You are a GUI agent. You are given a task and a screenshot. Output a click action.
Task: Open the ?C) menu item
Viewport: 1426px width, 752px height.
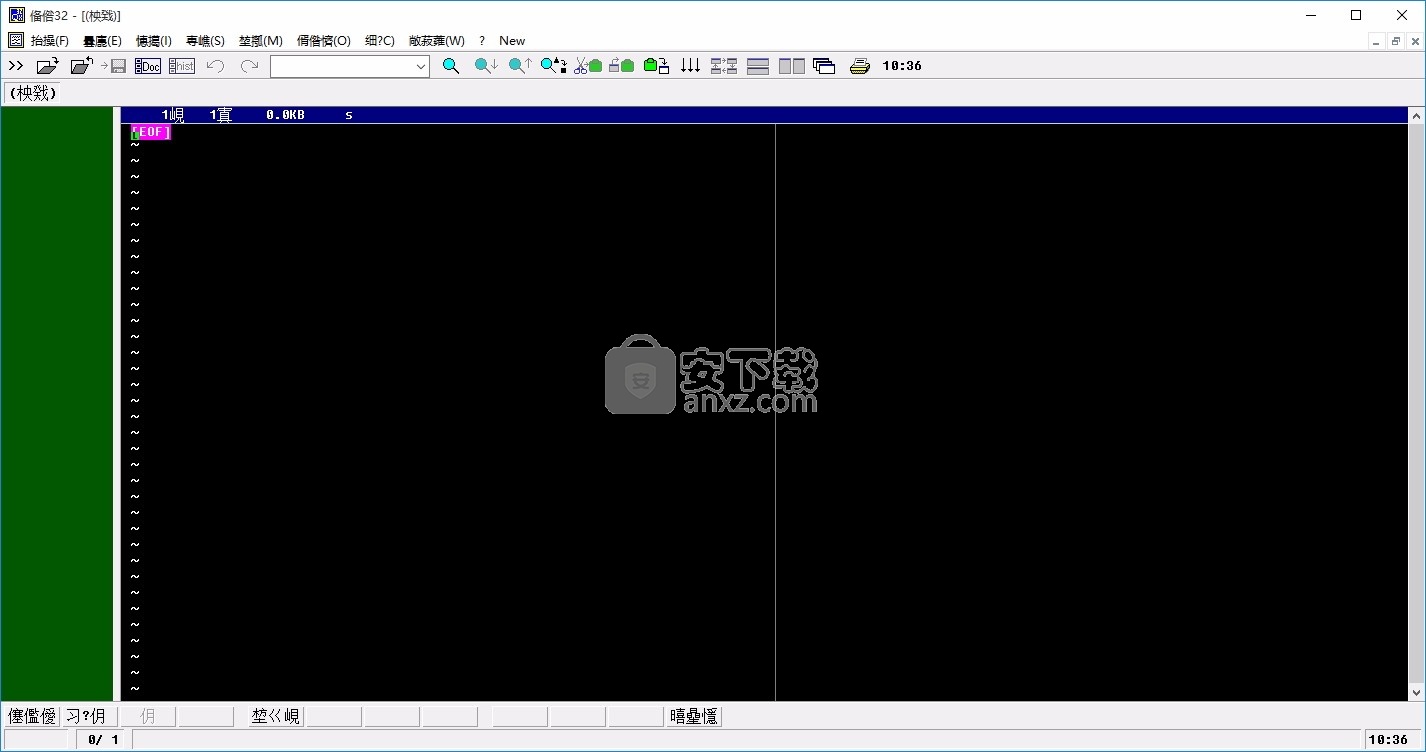click(380, 41)
